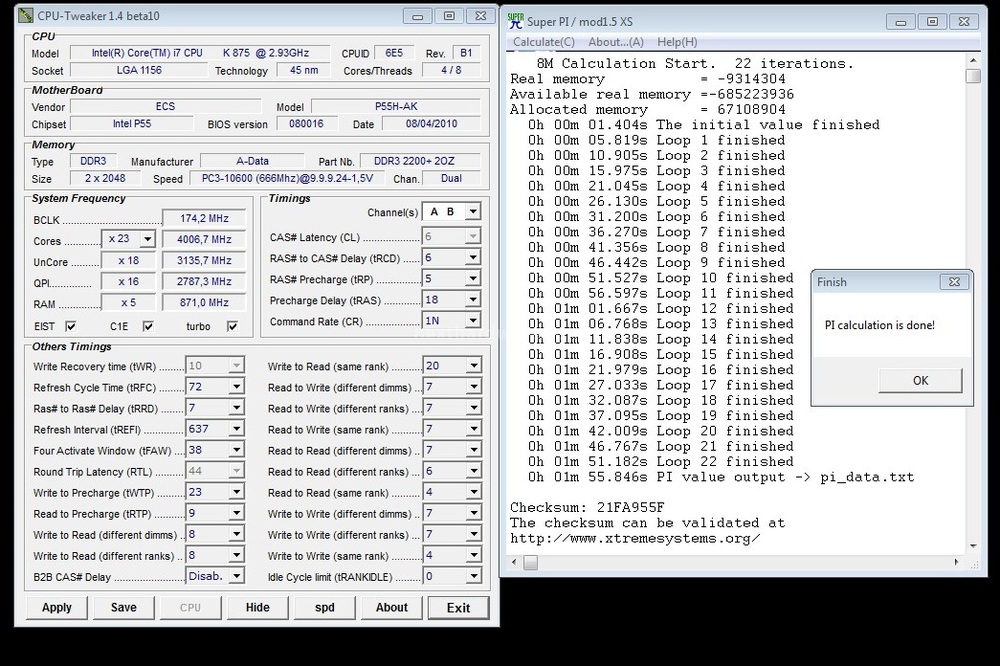The image size is (1000, 666).
Task: Minimize the Super PI window
Action: coord(901,22)
